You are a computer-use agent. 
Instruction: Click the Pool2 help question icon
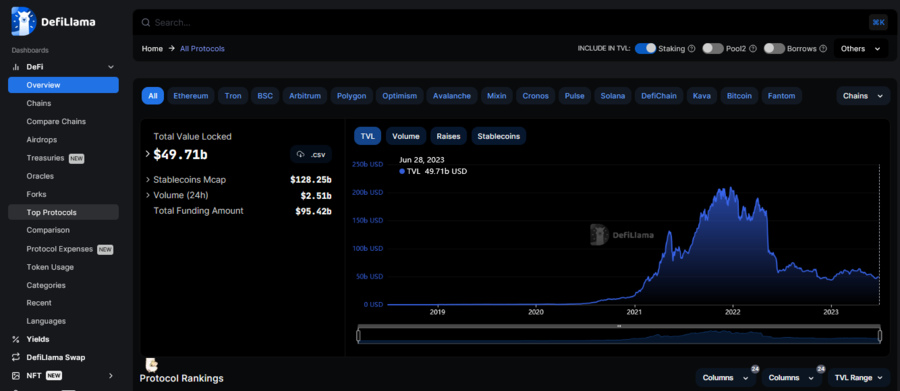tap(752, 49)
